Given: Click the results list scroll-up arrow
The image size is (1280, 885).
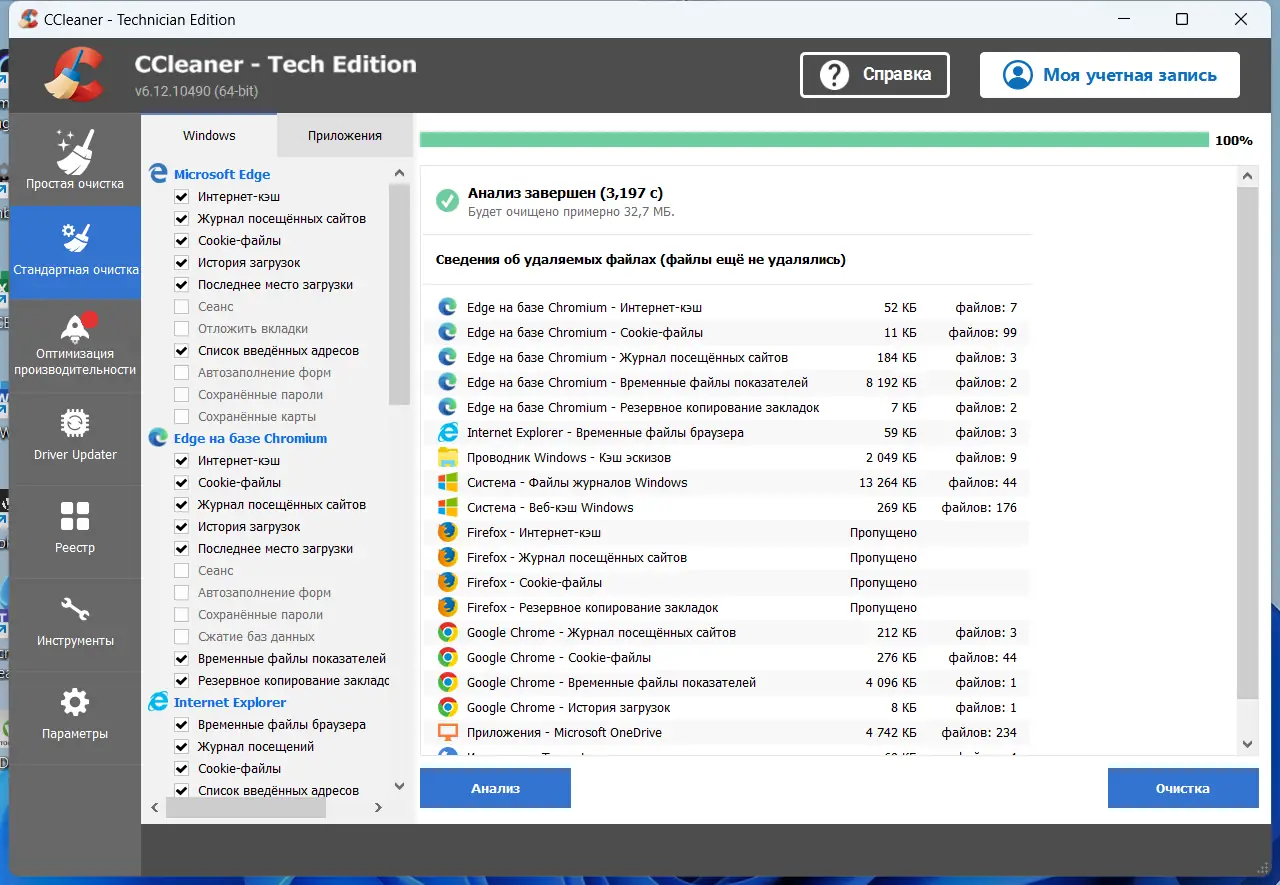Looking at the screenshot, I should pos(1247,177).
